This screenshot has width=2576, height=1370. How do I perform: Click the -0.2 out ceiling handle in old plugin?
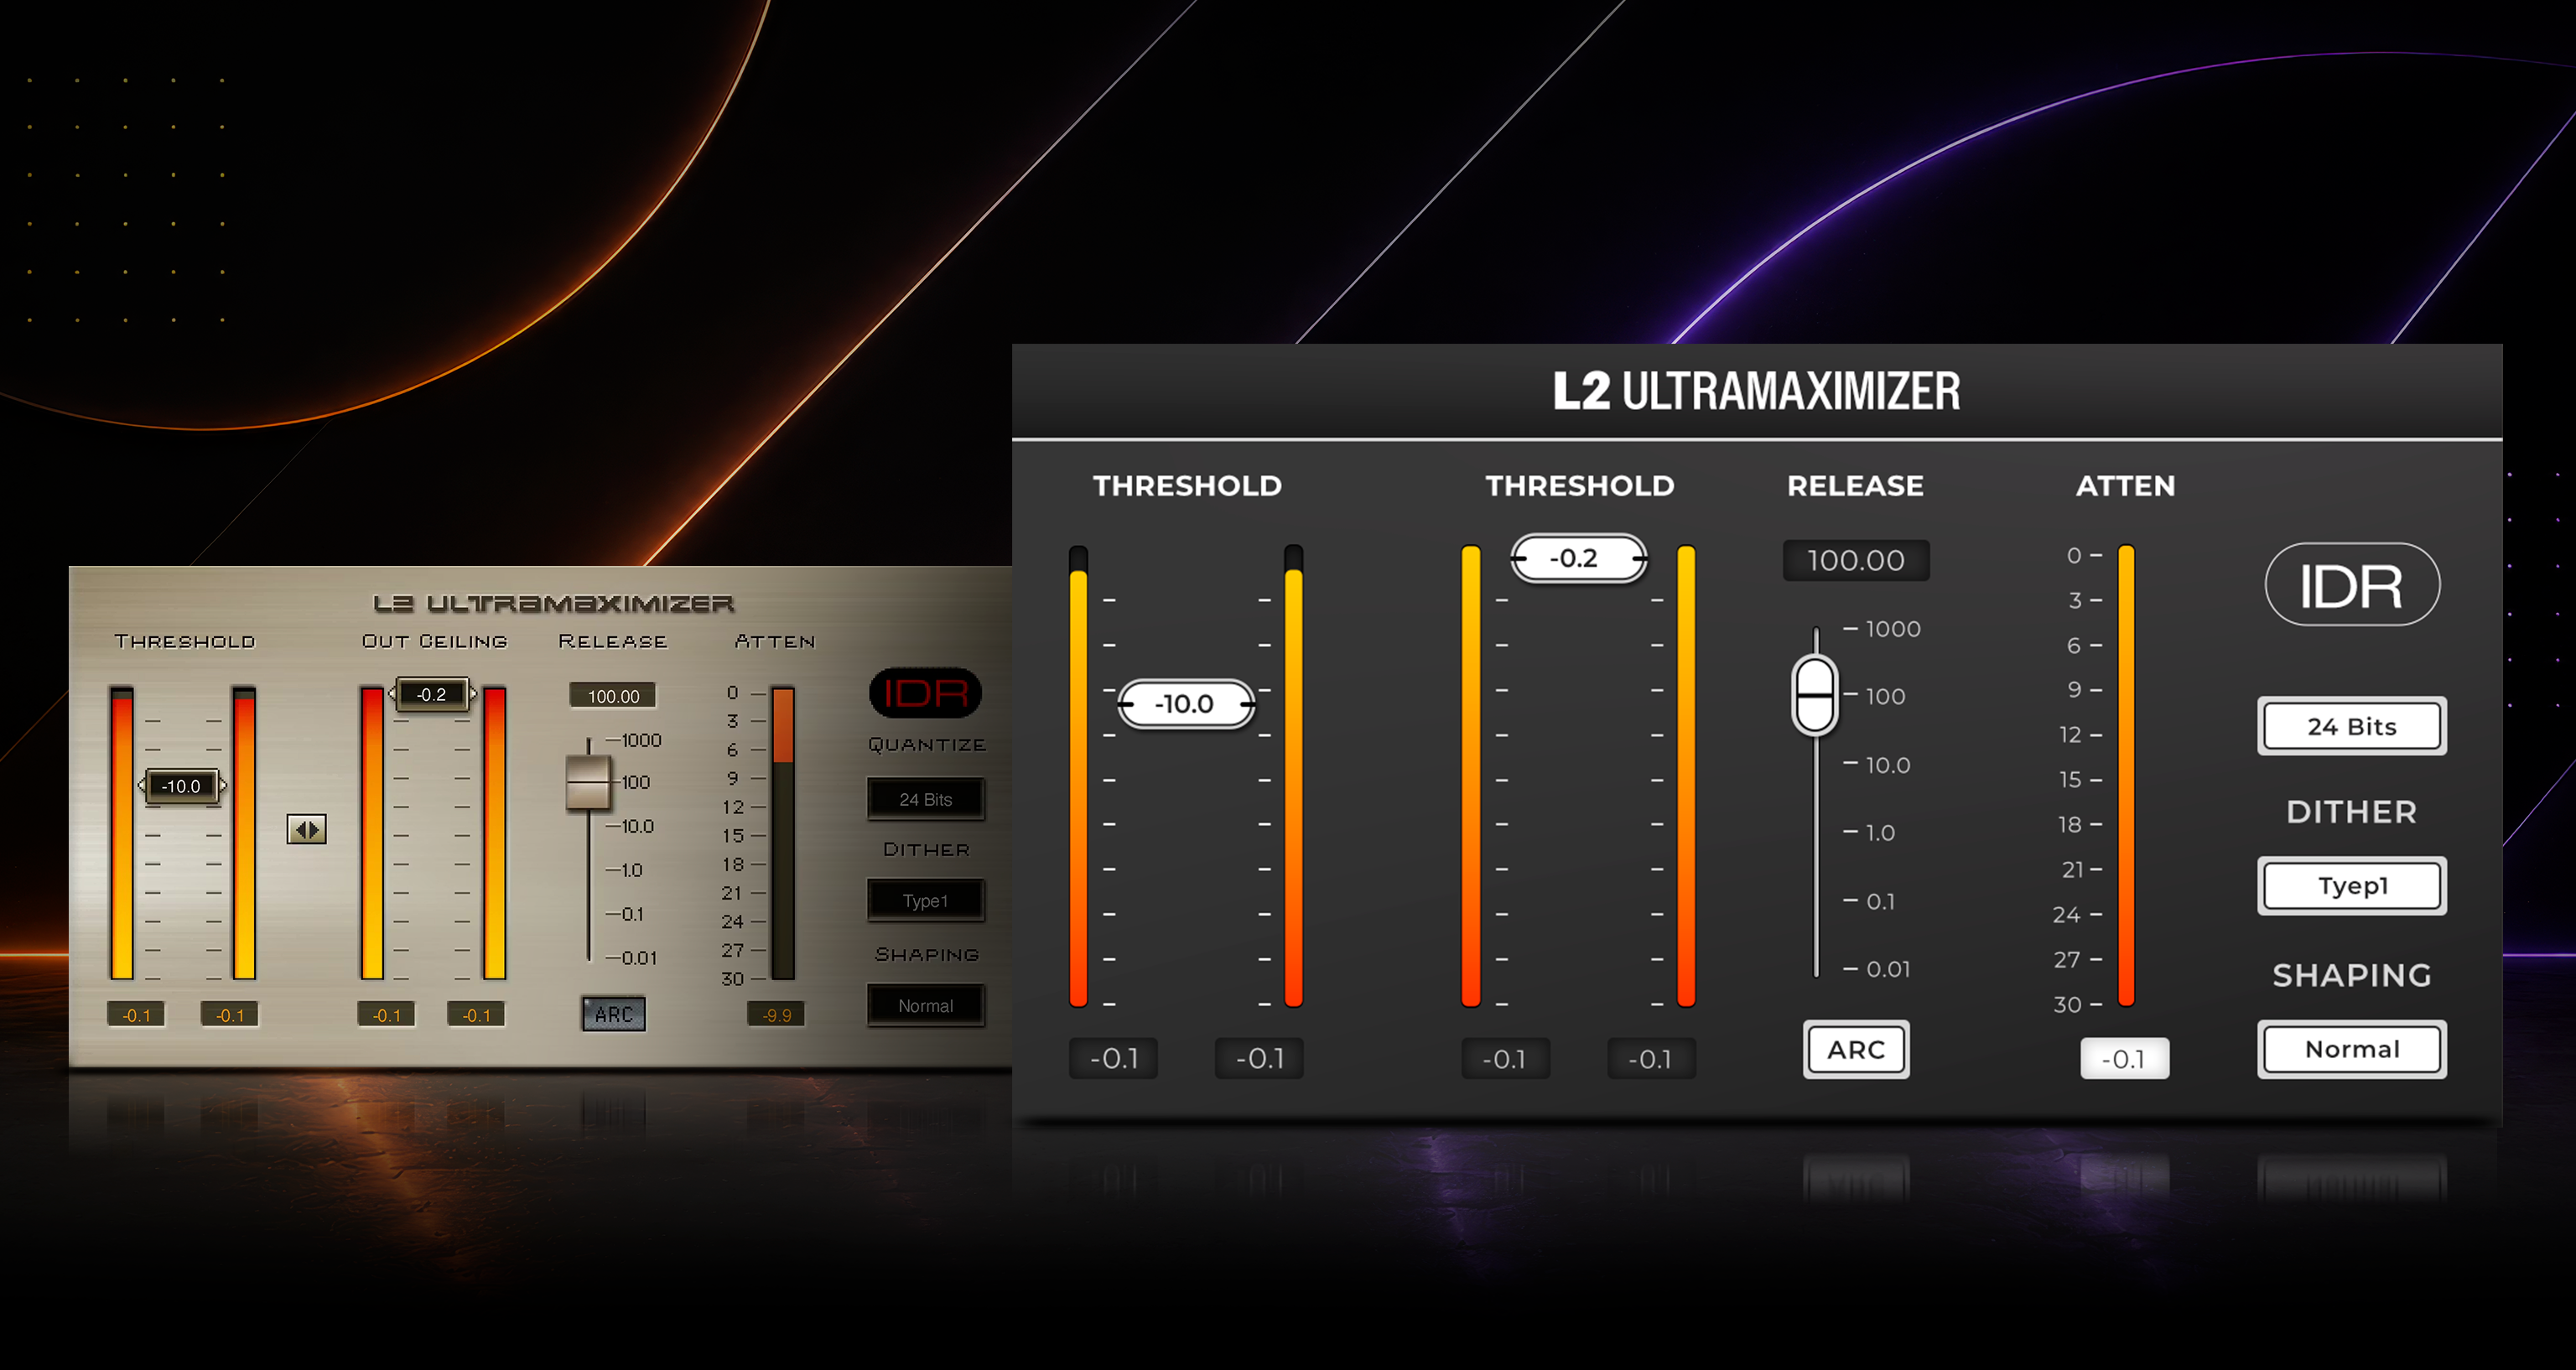[x=432, y=694]
